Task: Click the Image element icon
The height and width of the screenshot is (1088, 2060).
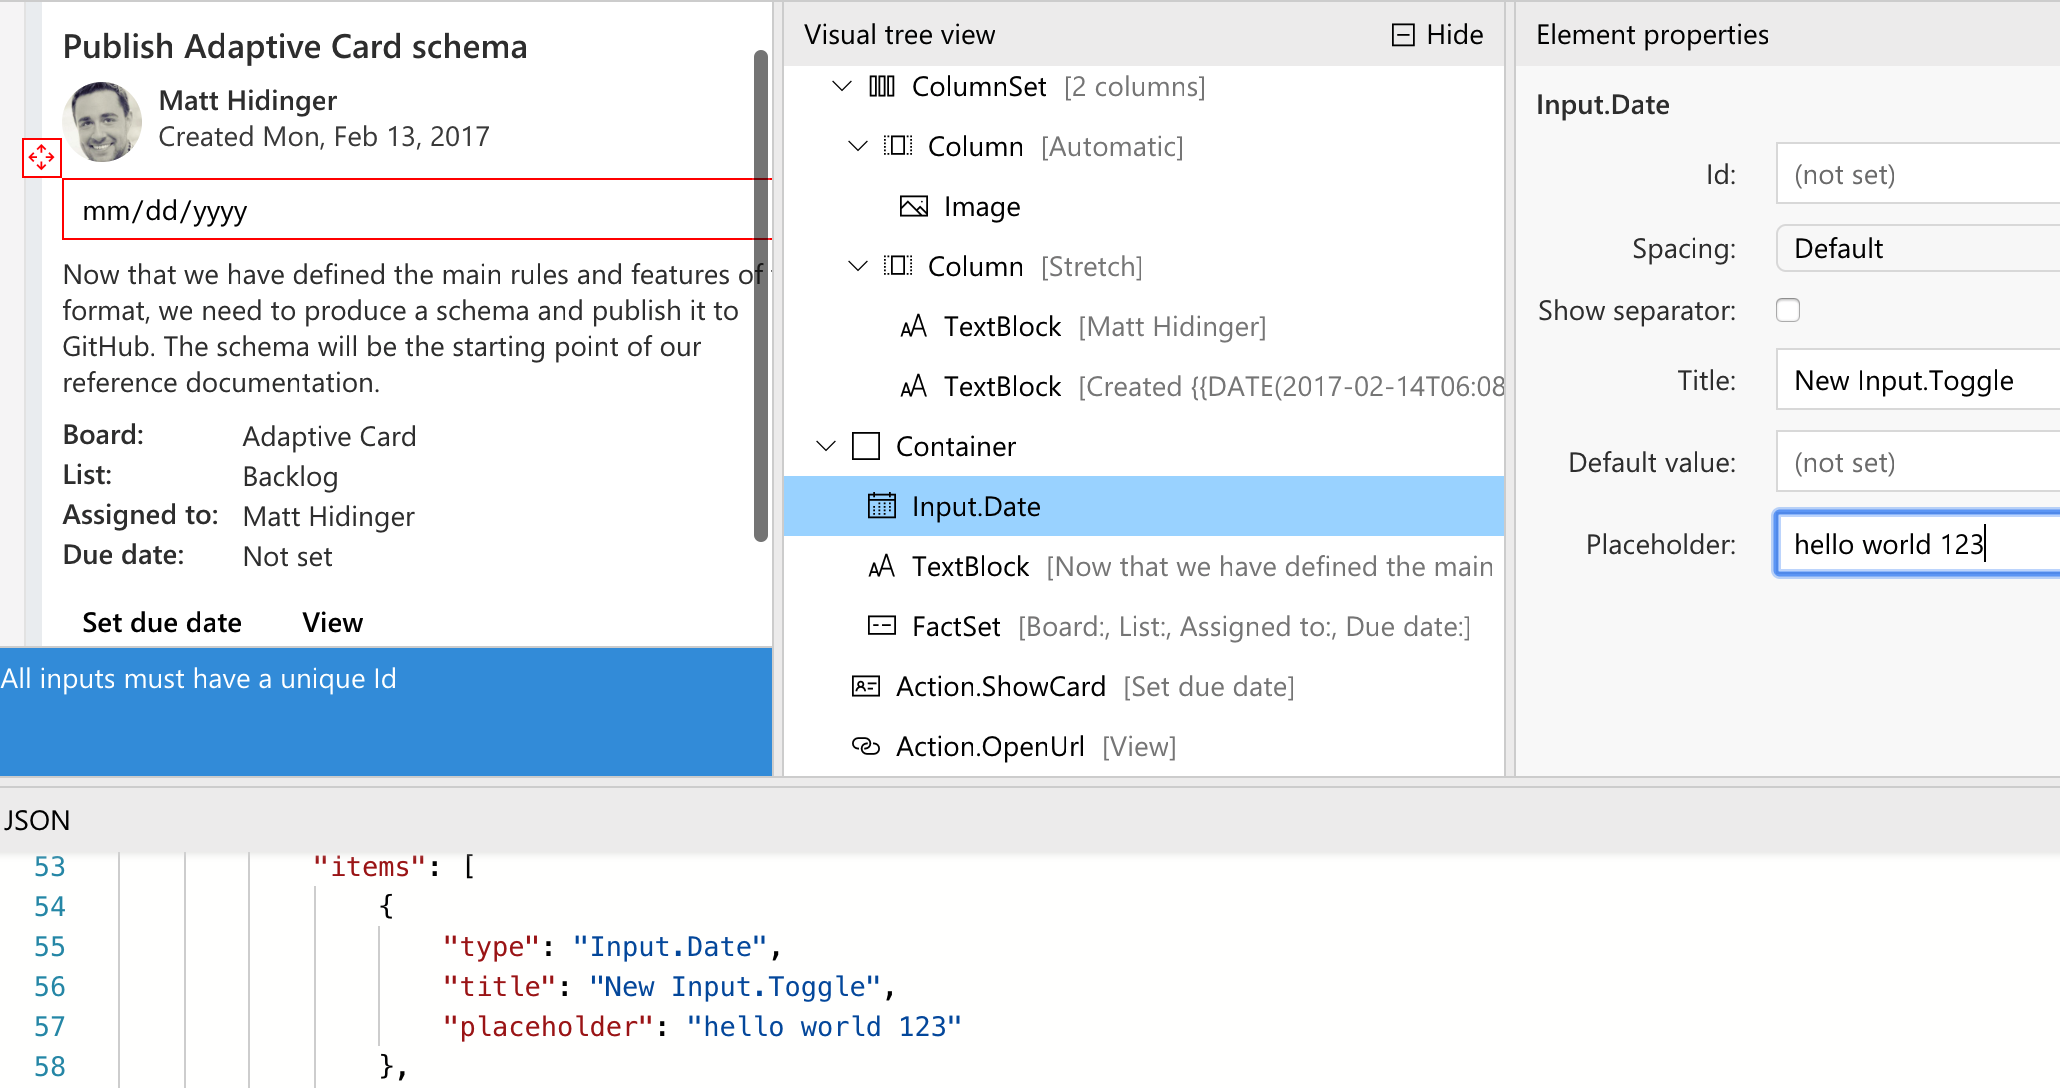Action: point(912,206)
